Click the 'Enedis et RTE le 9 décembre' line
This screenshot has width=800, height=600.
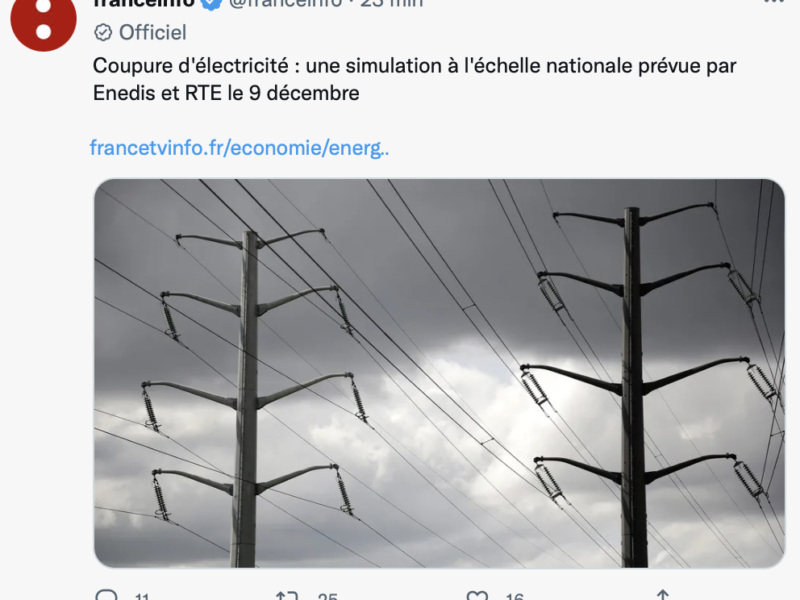point(226,94)
